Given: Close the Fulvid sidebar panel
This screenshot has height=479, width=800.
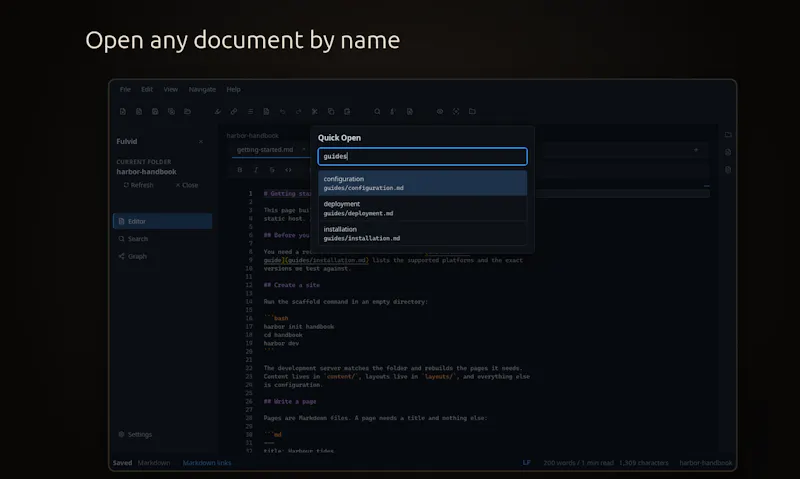Looking at the screenshot, I should [x=201, y=141].
